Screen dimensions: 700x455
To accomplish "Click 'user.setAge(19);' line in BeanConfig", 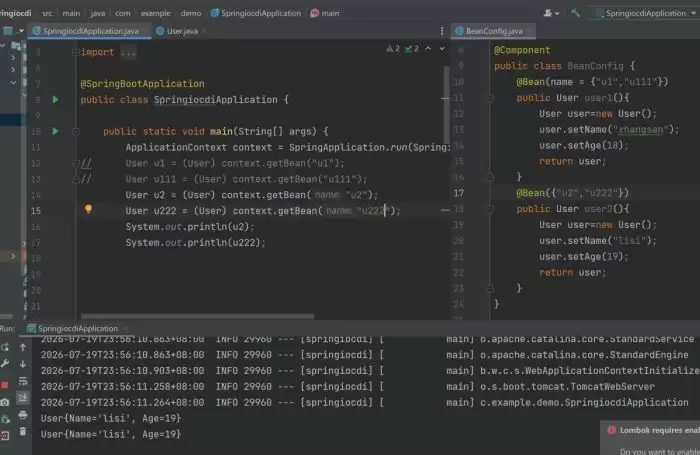I will pyautogui.click(x=583, y=257).
